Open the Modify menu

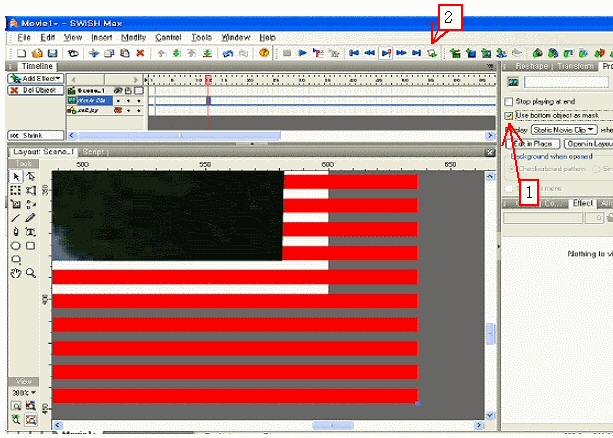(133, 38)
